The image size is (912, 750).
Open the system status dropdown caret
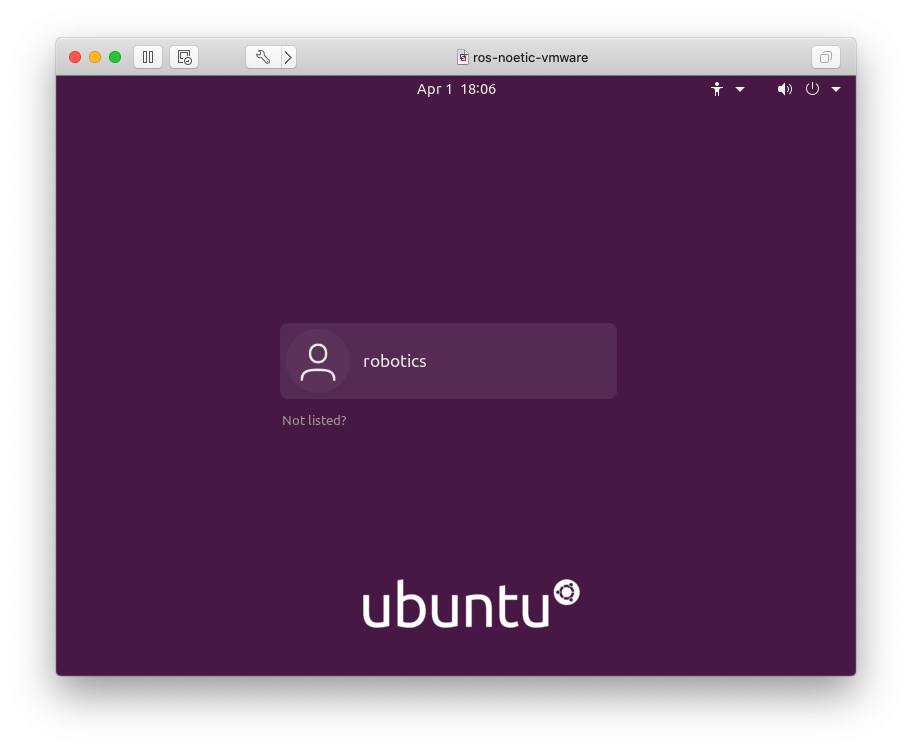click(x=836, y=89)
